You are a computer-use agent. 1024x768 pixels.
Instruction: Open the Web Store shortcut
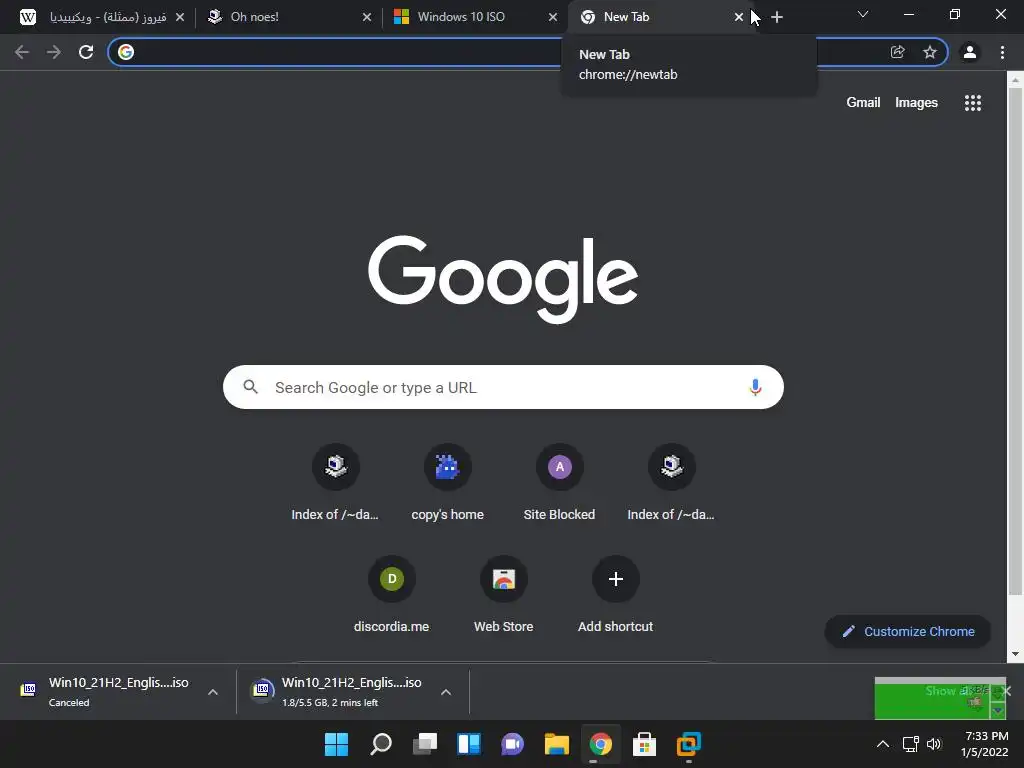504,595
